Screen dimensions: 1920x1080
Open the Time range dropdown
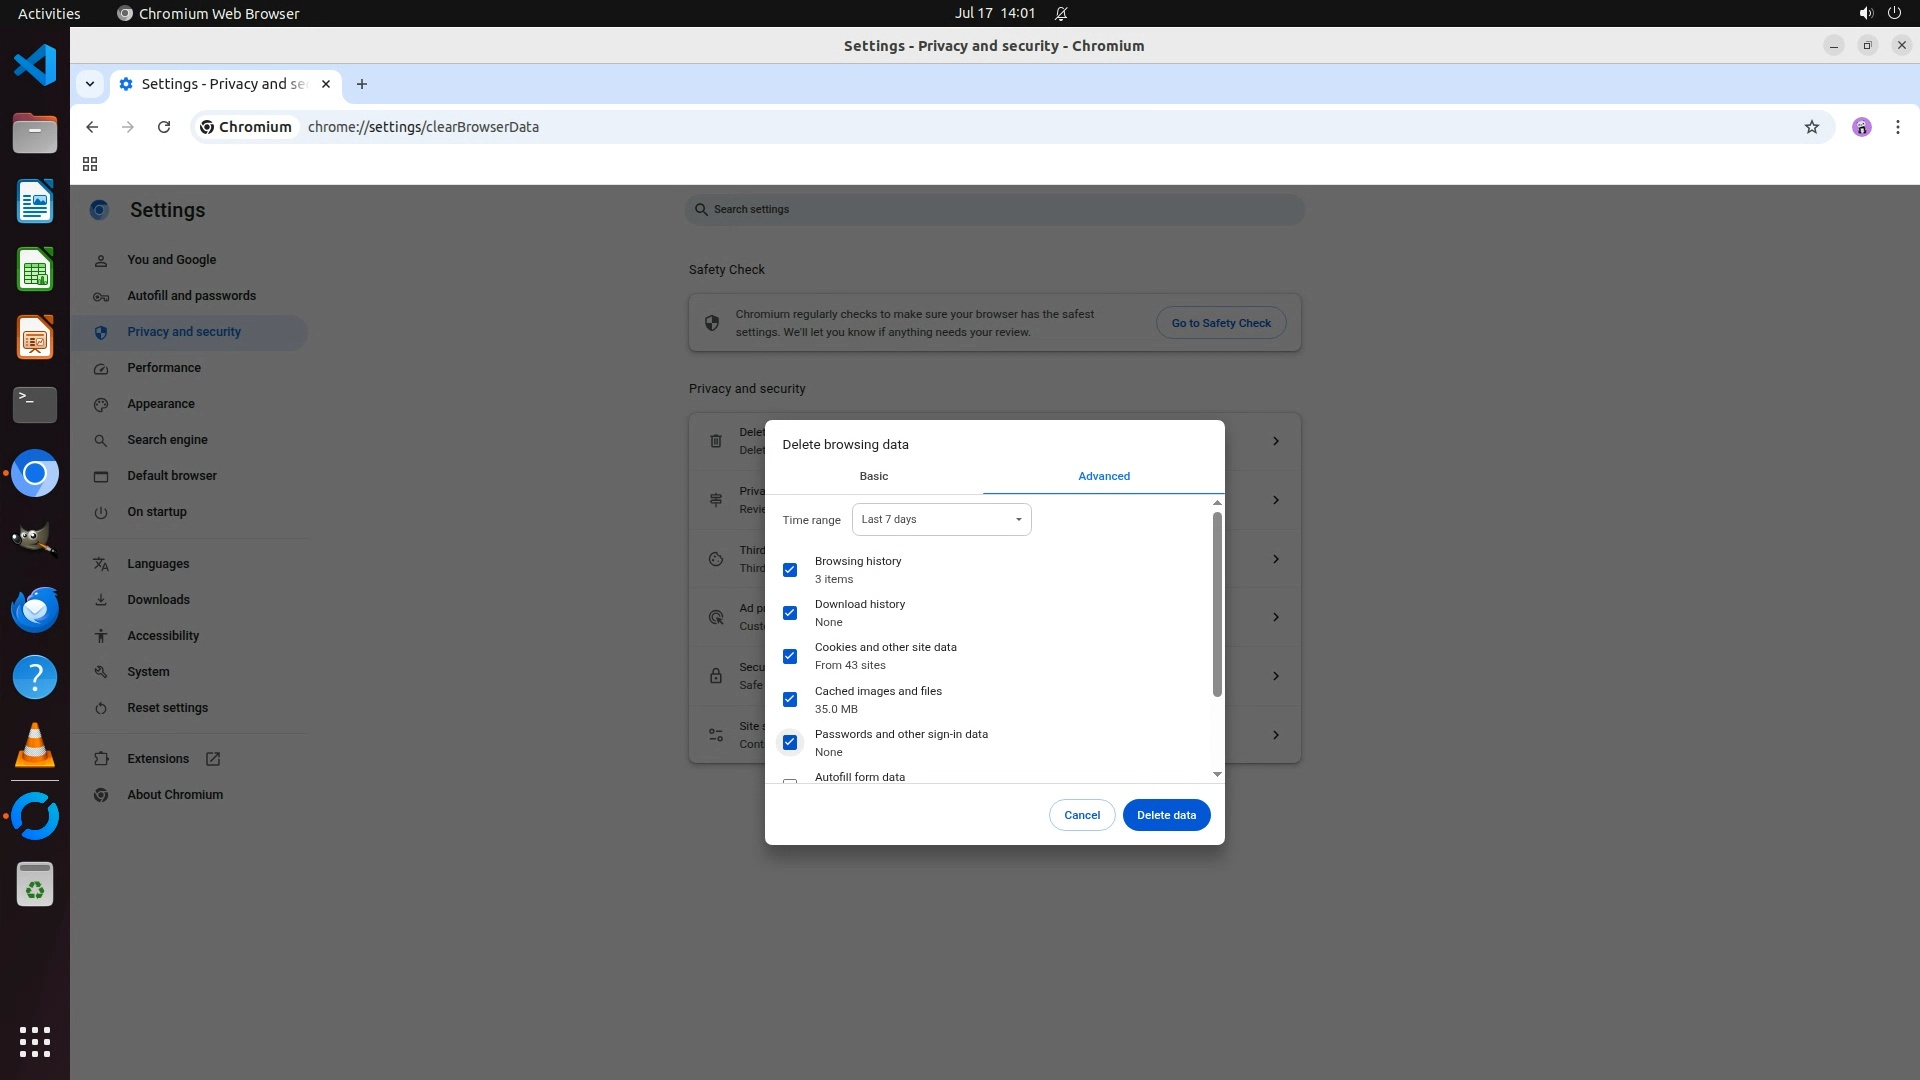click(x=941, y=520)
